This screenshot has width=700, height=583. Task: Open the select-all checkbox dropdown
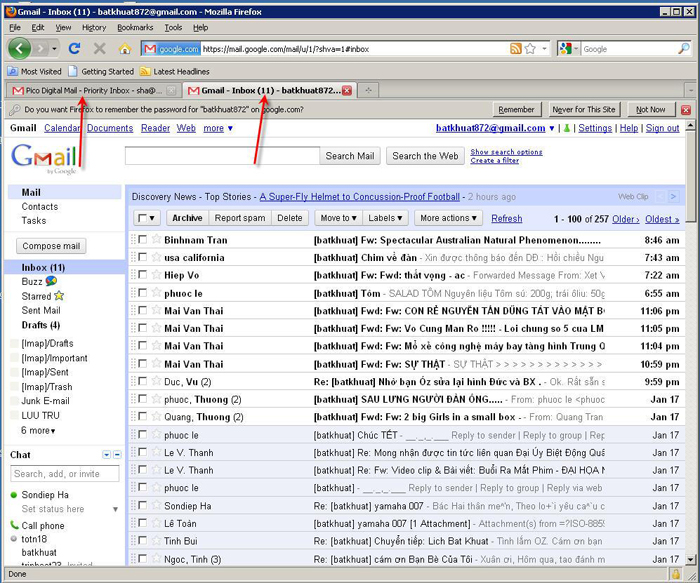click(152, 218)
